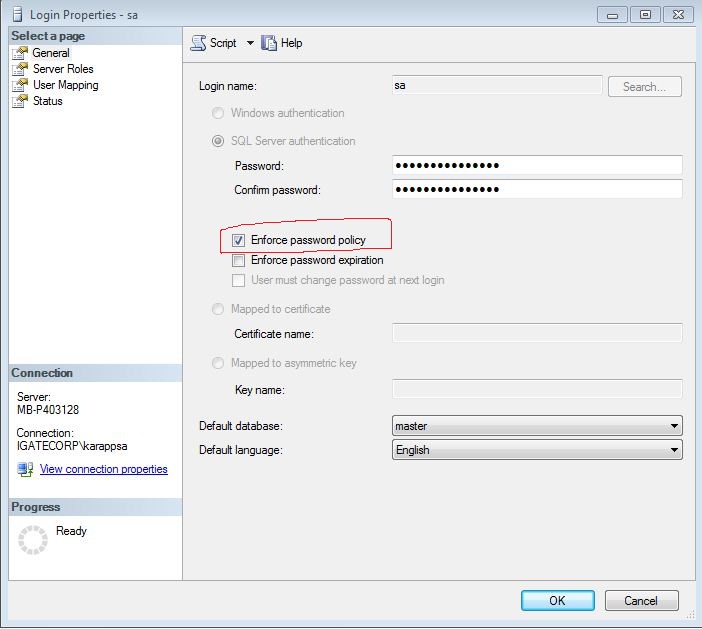702x629 pixels.
Task: Click View connection properties link
Action: [x=103, y=469]
